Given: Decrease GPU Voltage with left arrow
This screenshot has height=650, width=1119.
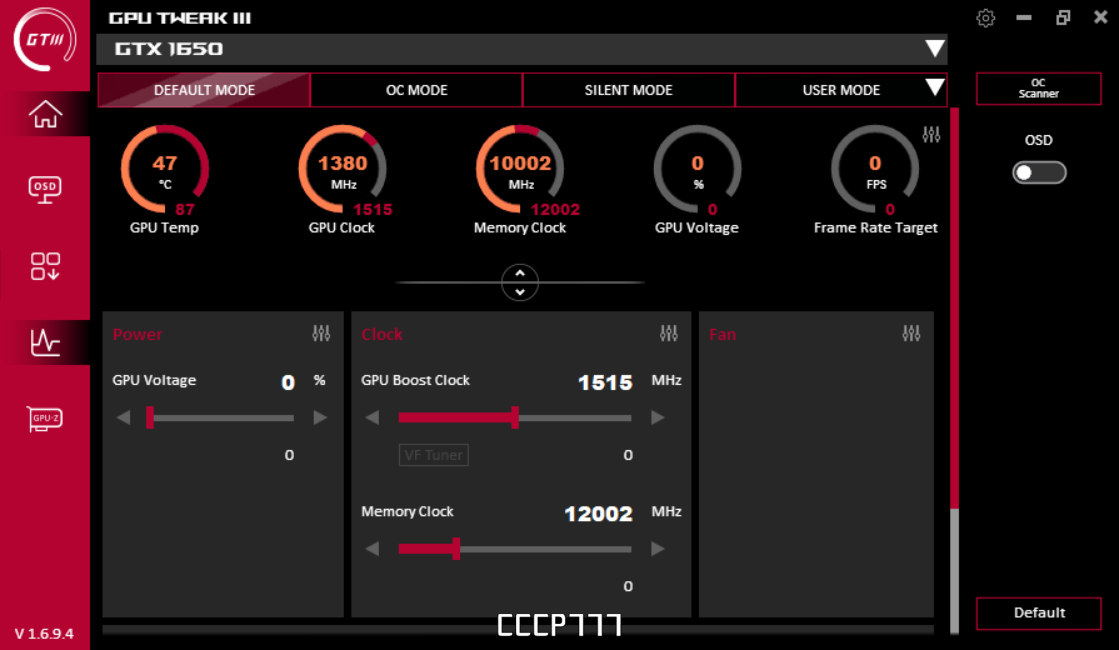Looking at the screenshot, I should (123, 417).
